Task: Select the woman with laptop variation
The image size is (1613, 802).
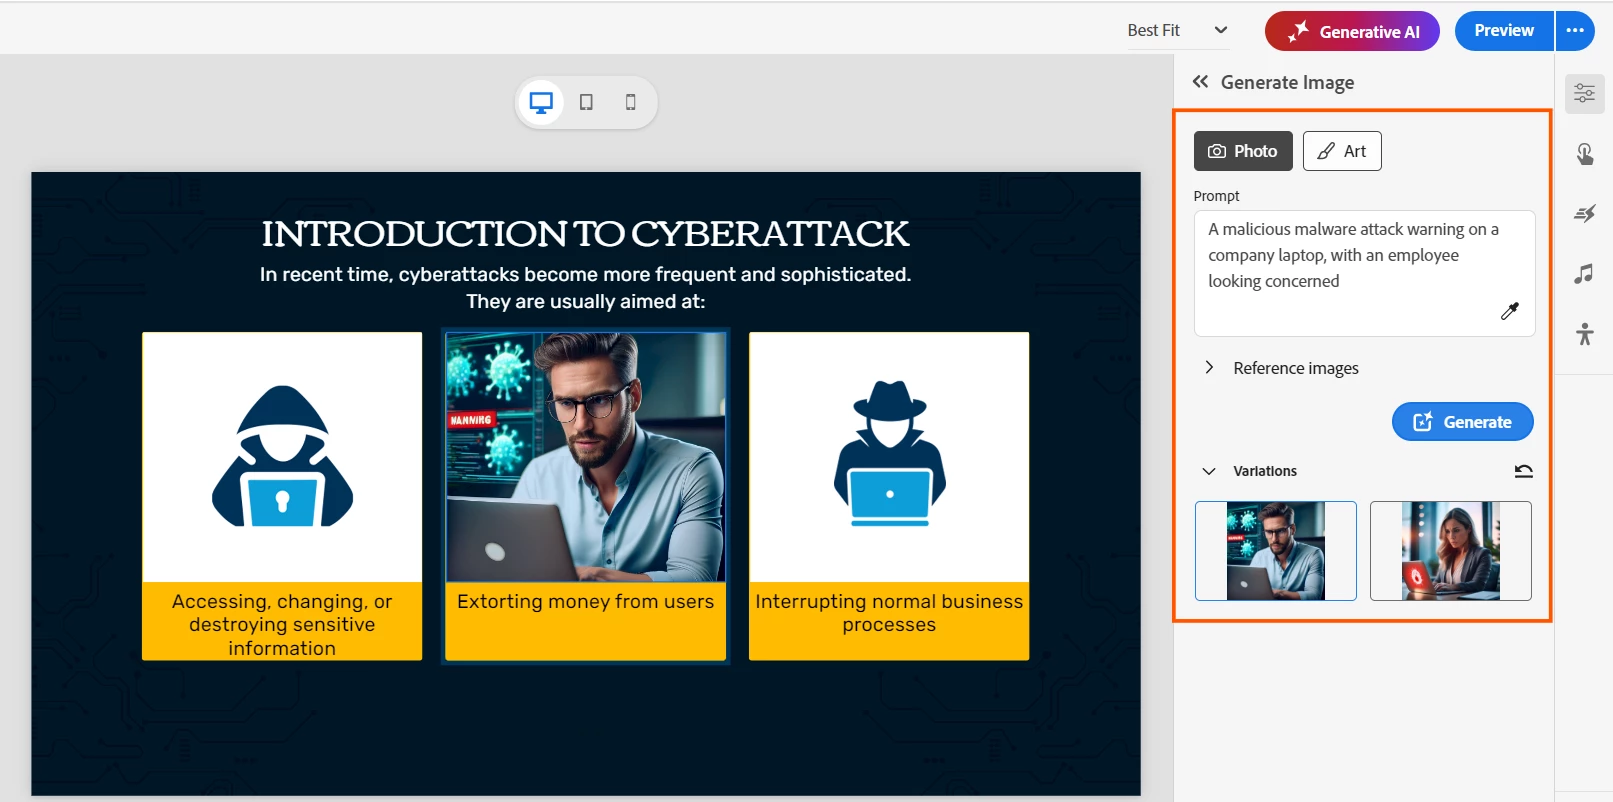Action: [1451, 551]
